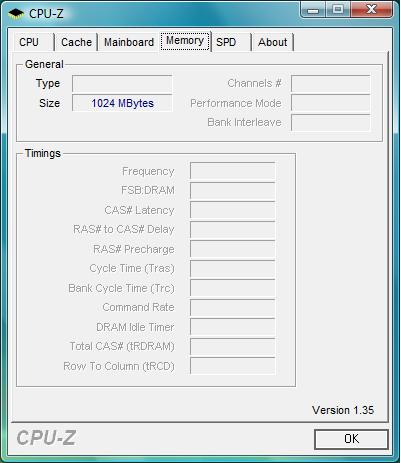The image size is (401, 463).
Task: Click the Bank Cycle Time (Trc) field
Action: 233,288
